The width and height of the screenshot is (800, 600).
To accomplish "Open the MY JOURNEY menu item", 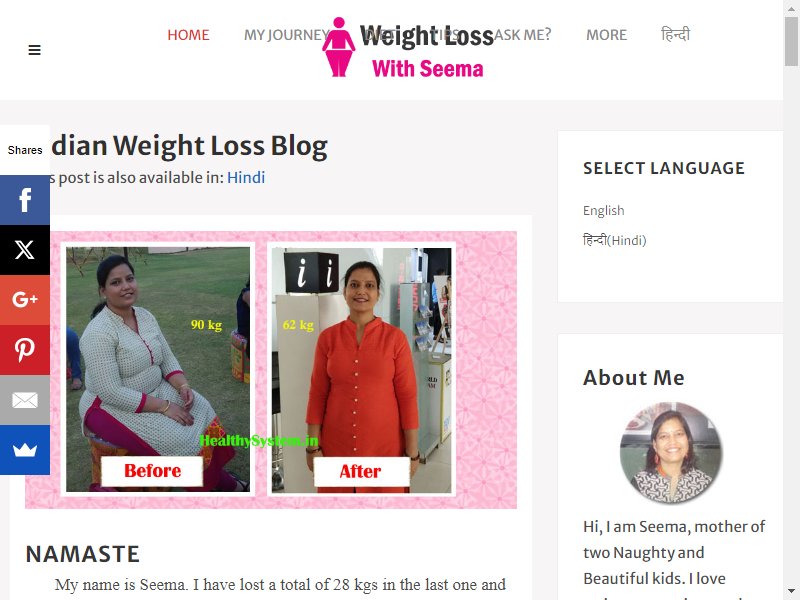I will pos(286,35).
